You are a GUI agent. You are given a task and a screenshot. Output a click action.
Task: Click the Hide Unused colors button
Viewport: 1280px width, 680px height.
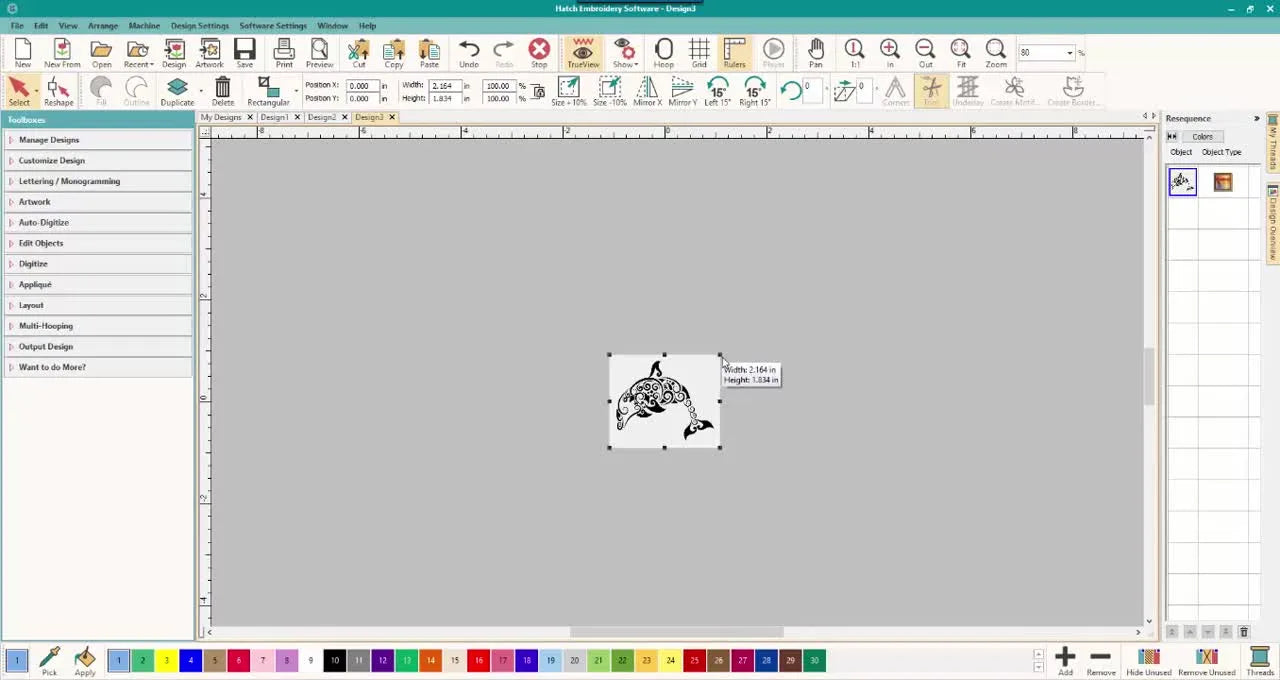click(1148, 660)
